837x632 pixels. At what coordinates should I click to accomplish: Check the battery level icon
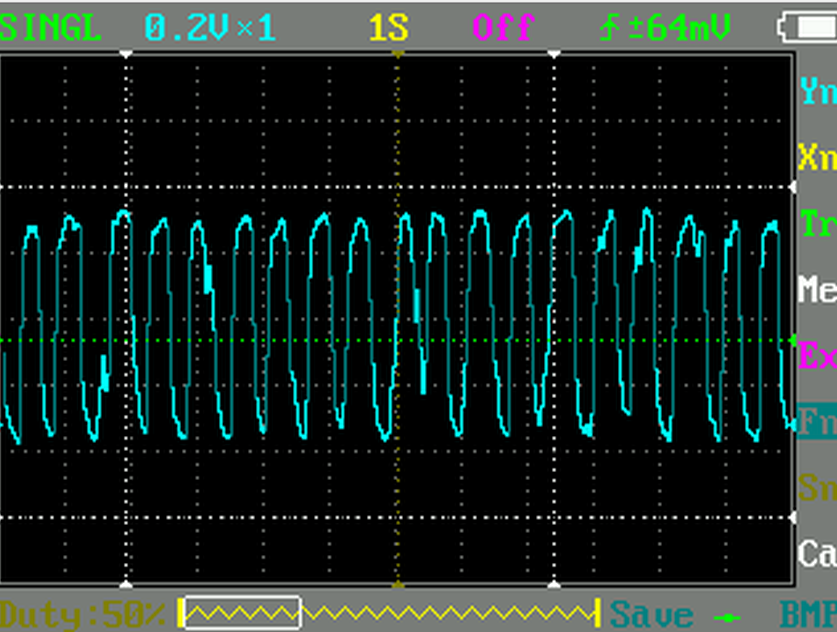807,27
